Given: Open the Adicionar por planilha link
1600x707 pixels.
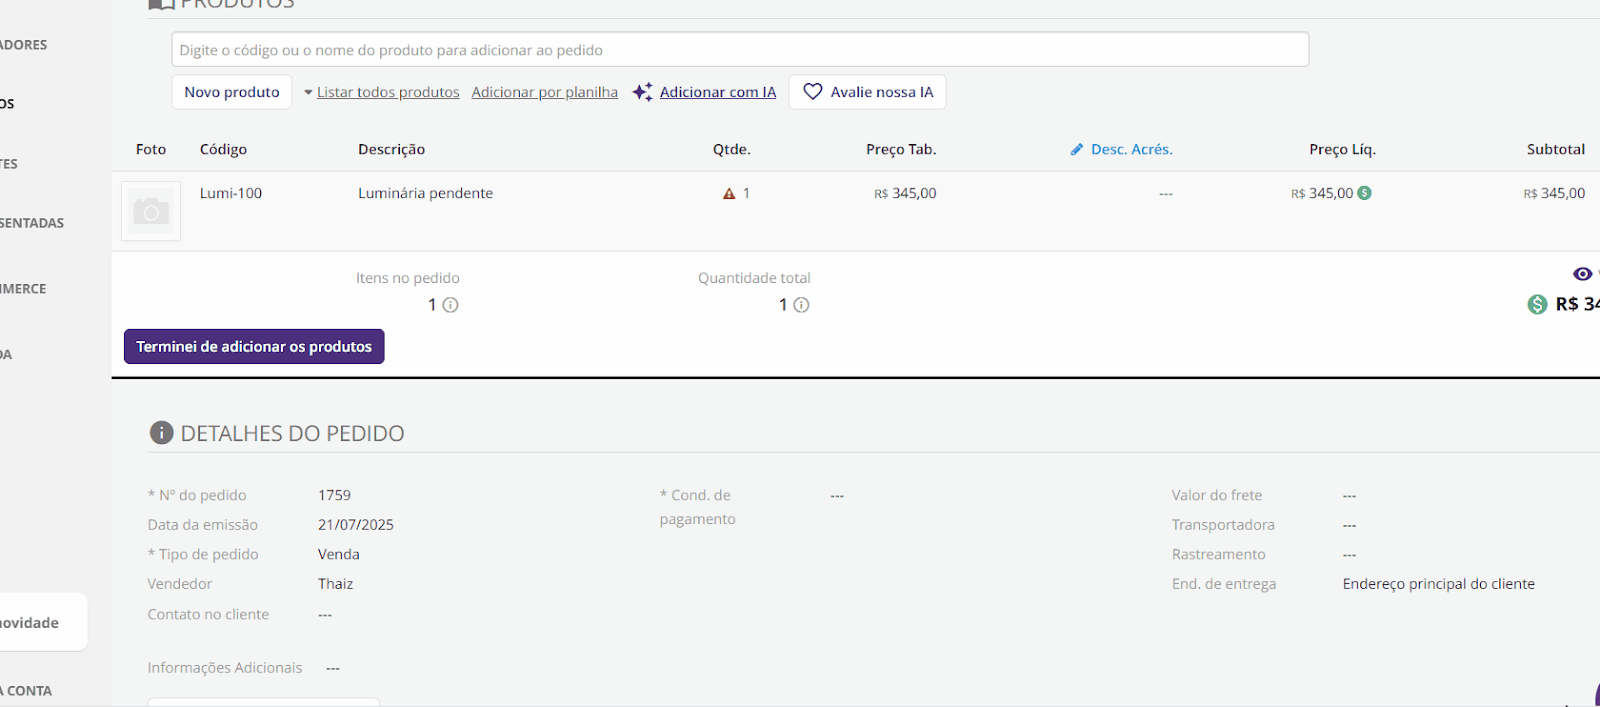Looking at the screenshot, I should coord(544,92).
